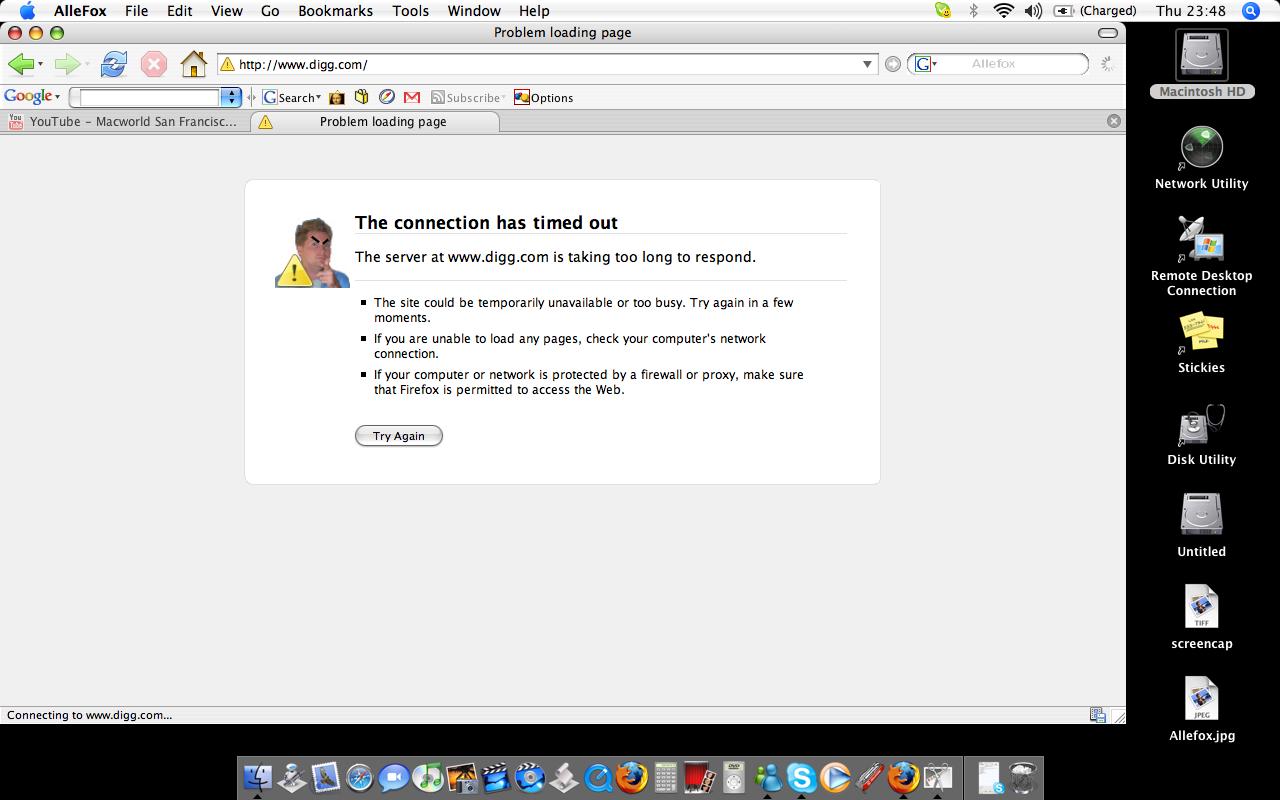Select the Untitled drive icon
1280x800 pixels.
1201,525
